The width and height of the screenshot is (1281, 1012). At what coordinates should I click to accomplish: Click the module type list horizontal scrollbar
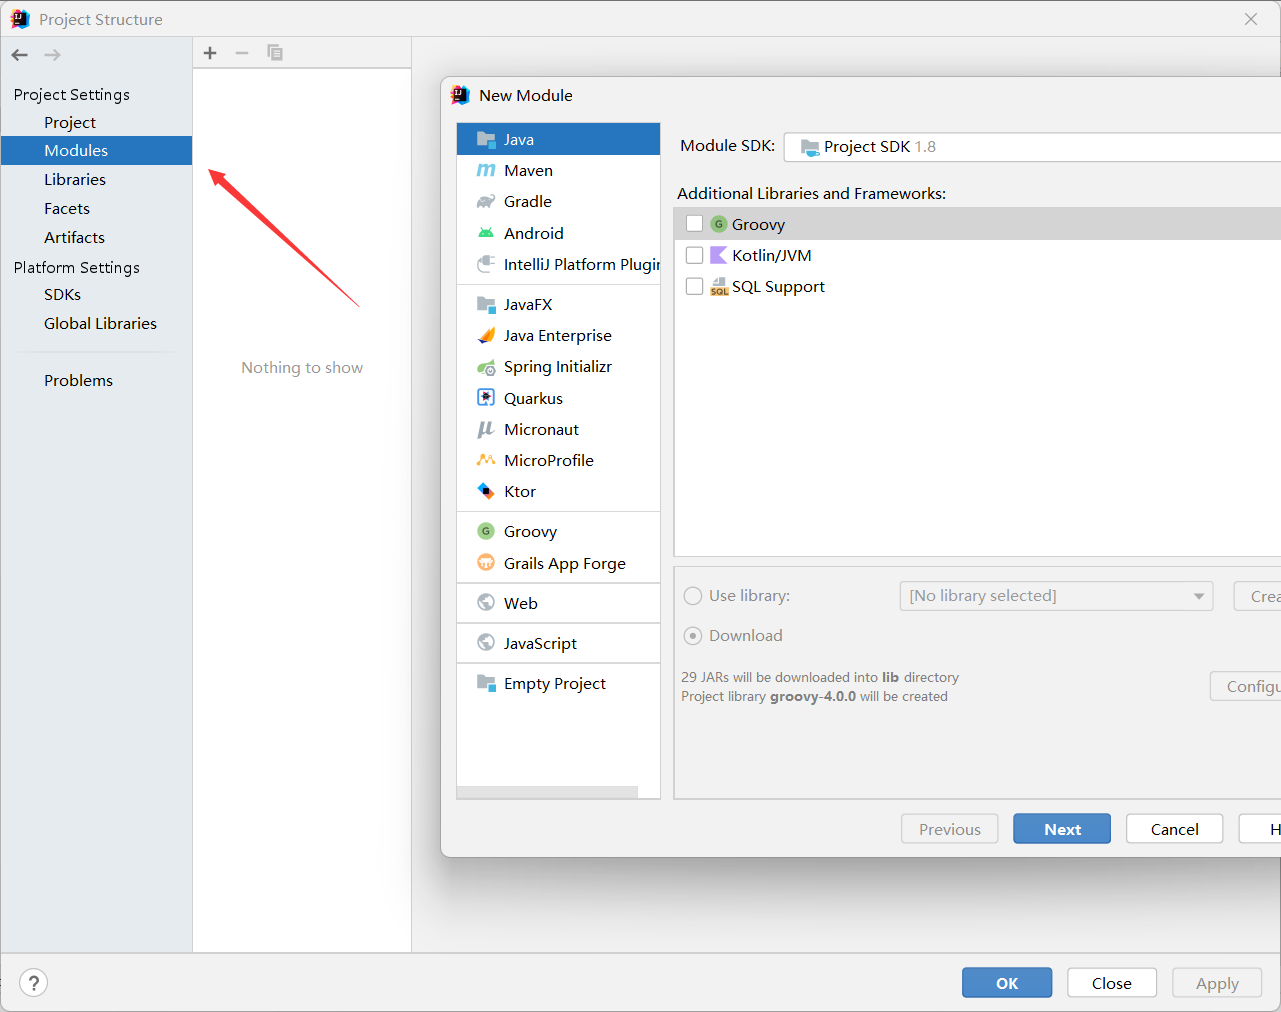point(547,792)
